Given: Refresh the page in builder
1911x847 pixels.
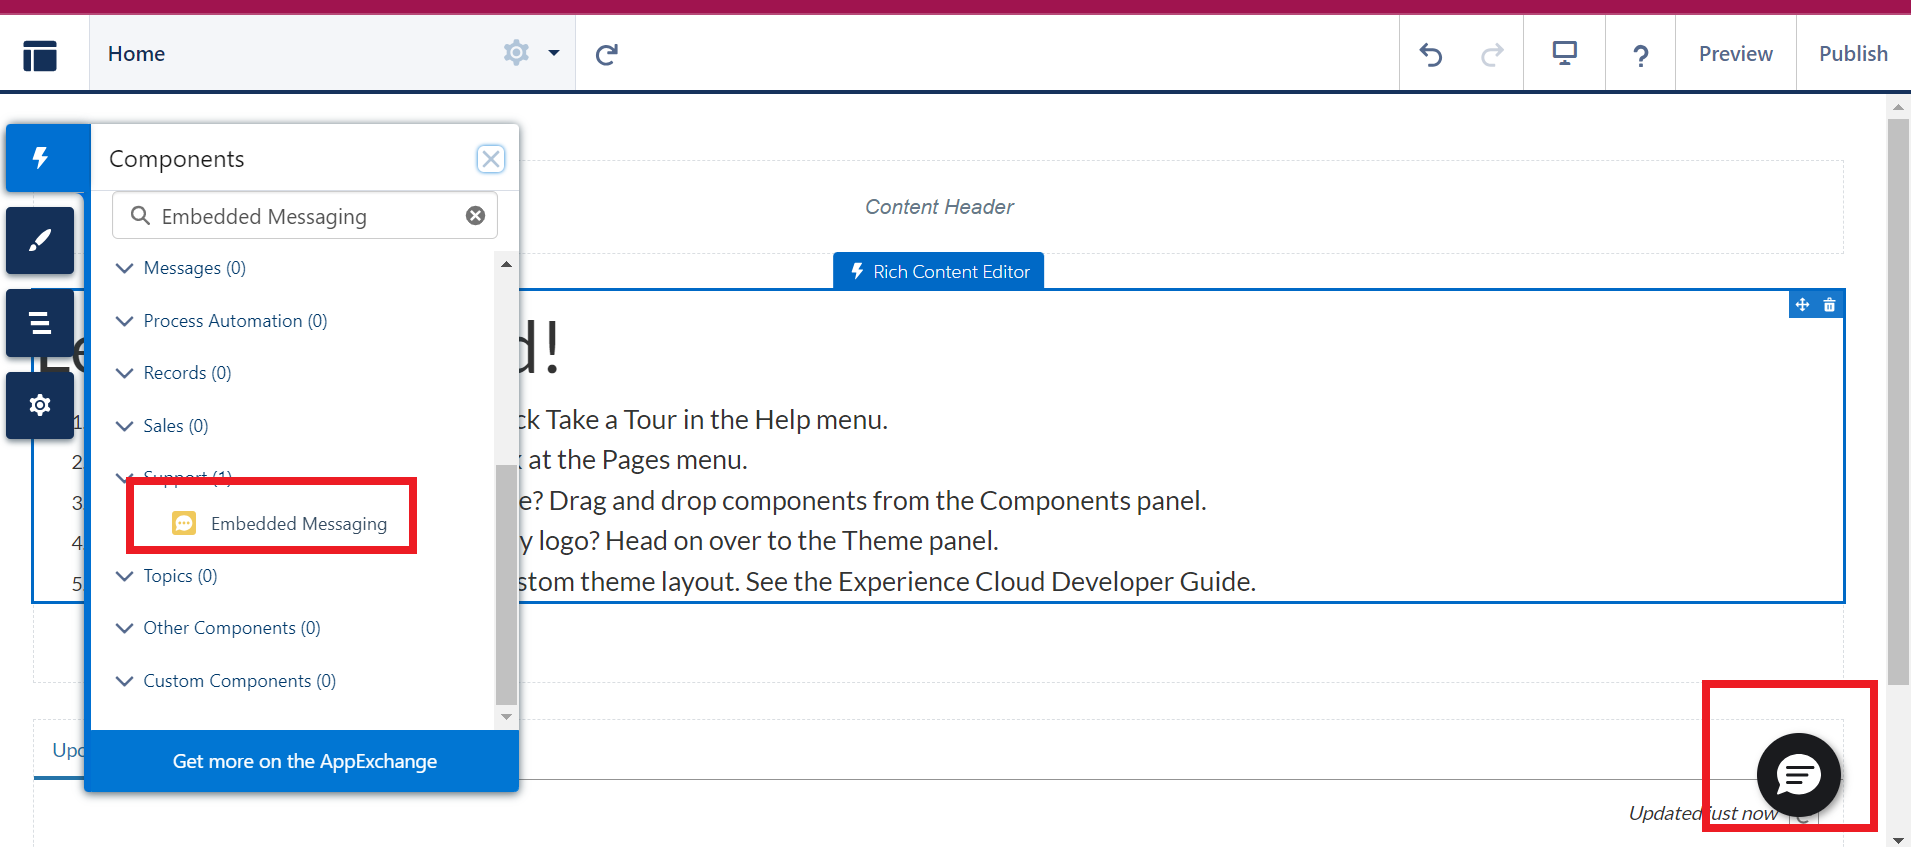Looking at the screenshot, I should (x=606, y=54).
